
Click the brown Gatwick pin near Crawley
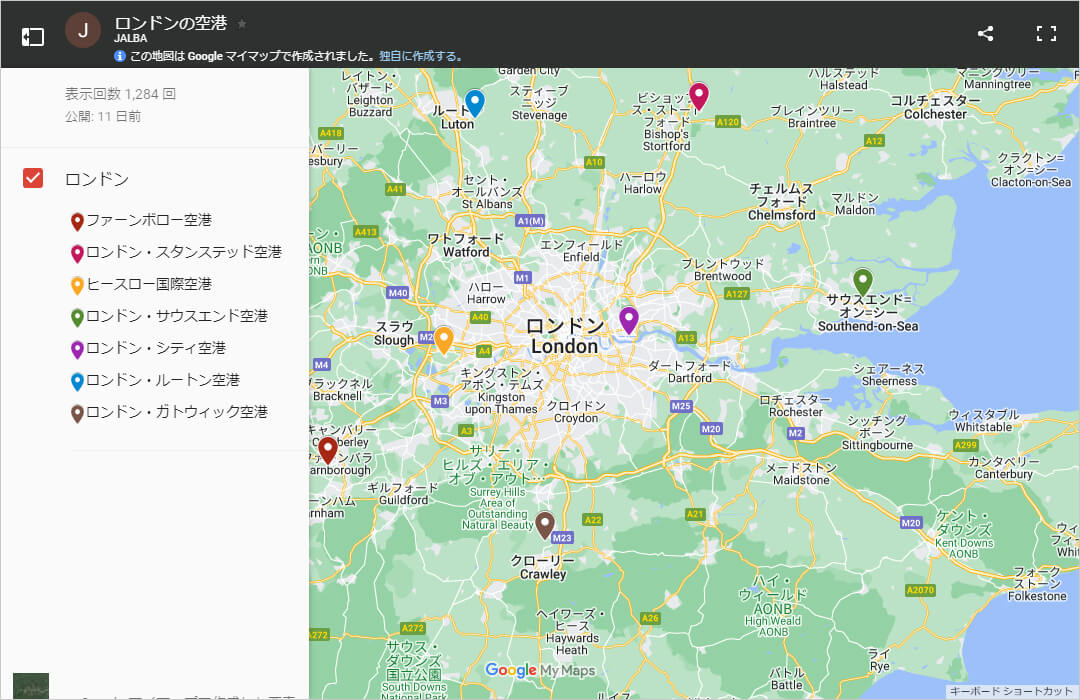545,523
